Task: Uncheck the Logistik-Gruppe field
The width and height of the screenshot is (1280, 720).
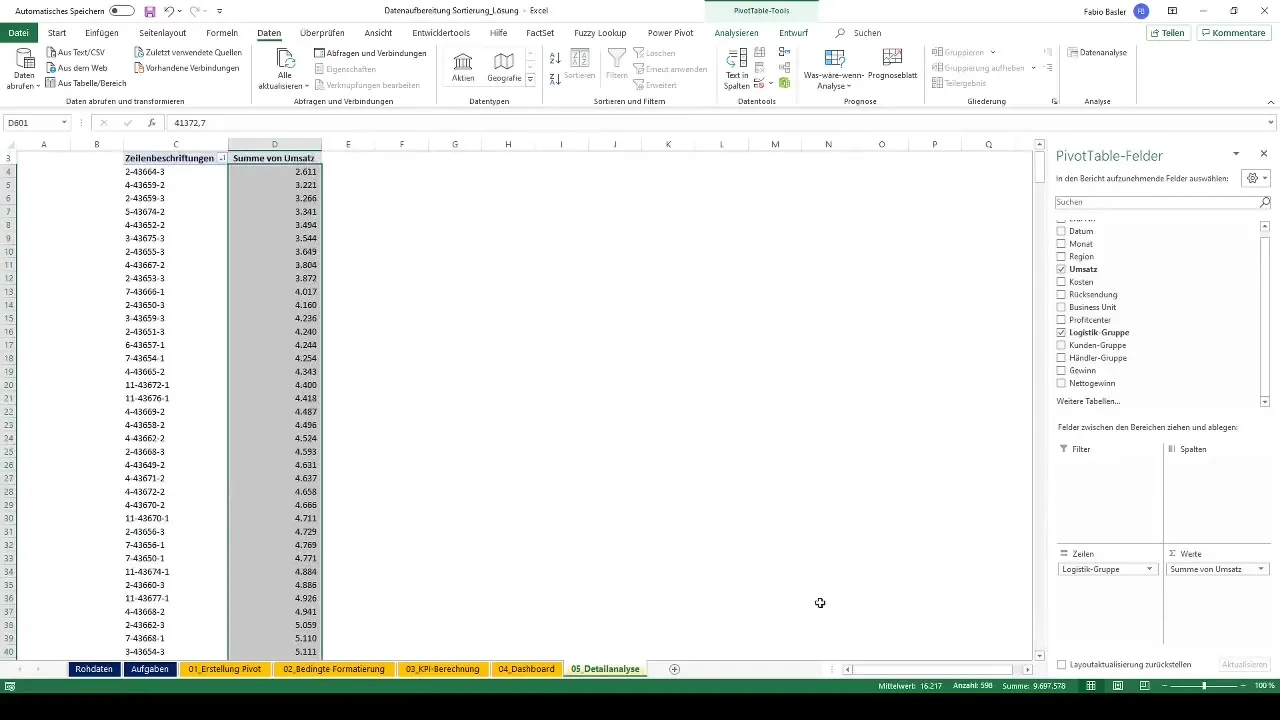Action: 1062,332
